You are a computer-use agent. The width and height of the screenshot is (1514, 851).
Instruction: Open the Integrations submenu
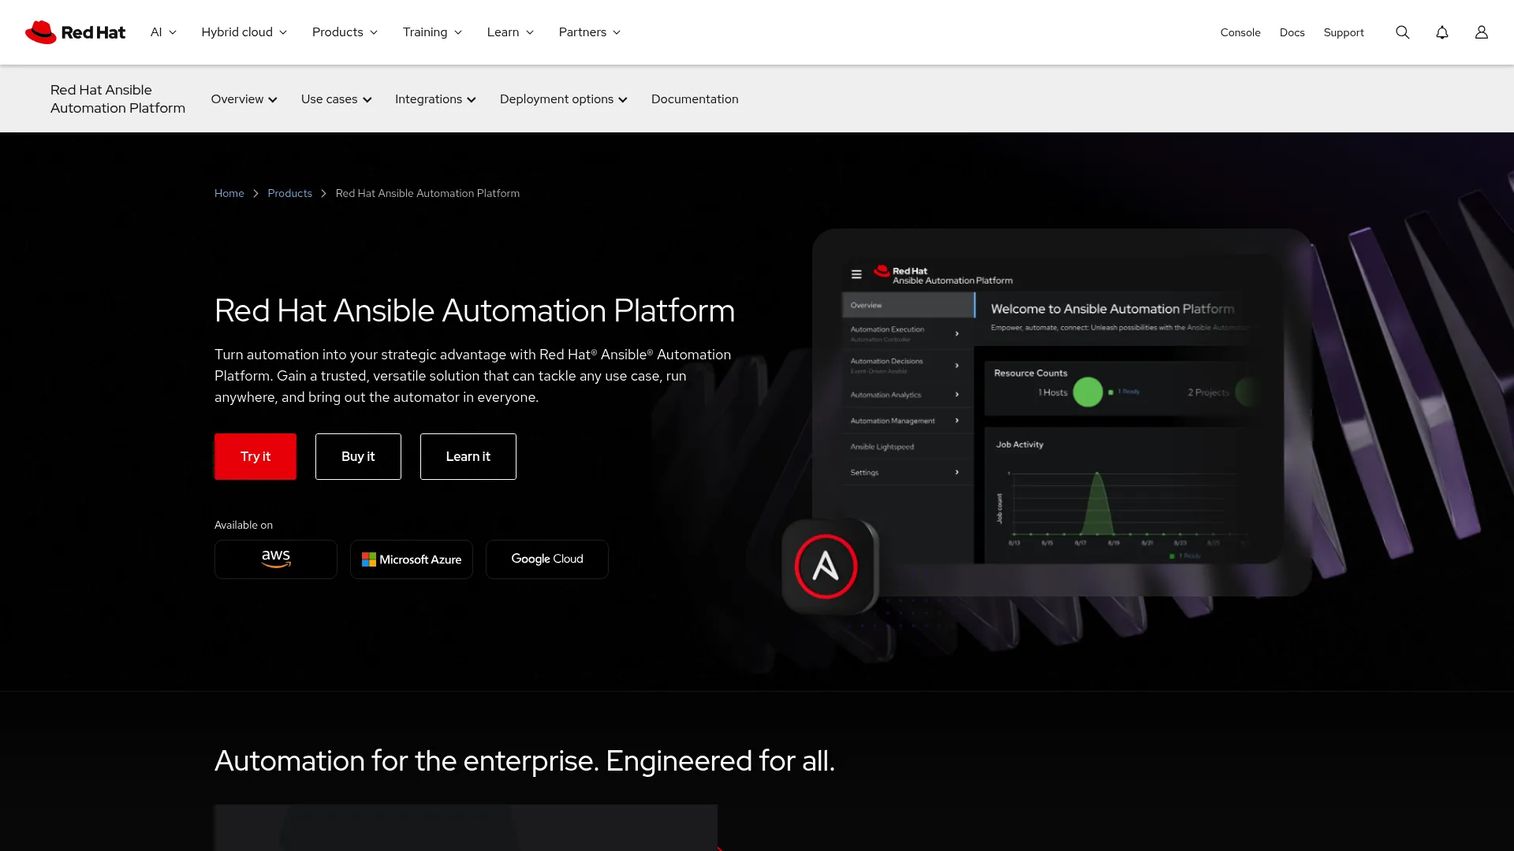tap(435, 99)
